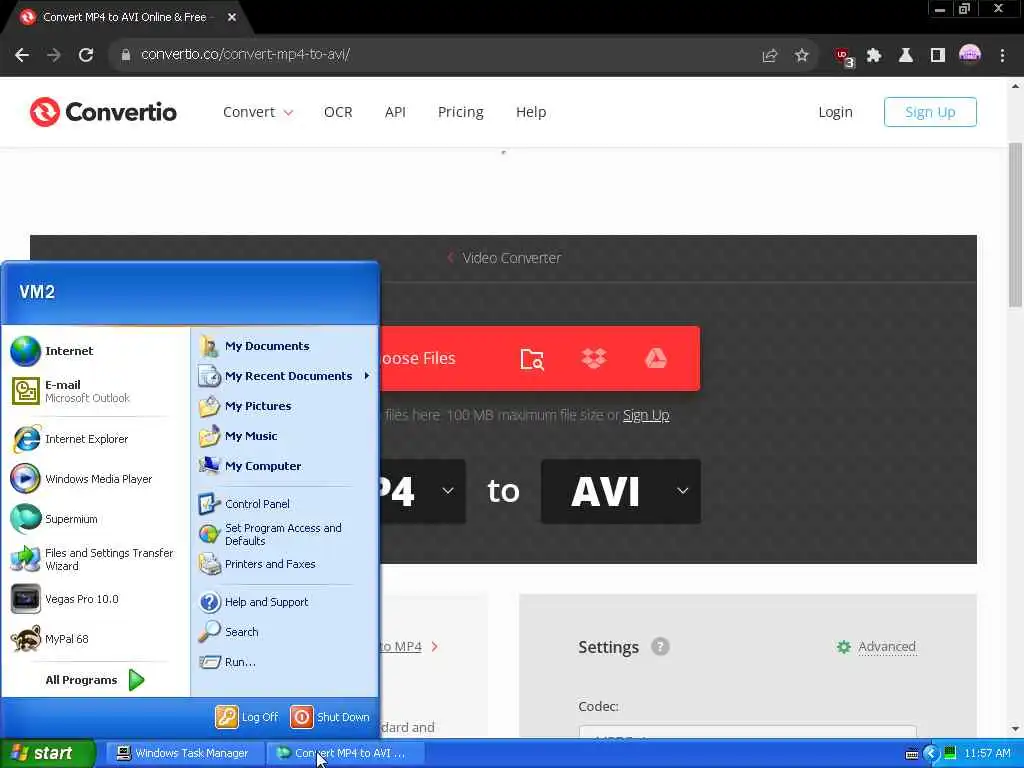
Task: Click the flask labs icon in the toolbar
Action: (x=906, y=56)
